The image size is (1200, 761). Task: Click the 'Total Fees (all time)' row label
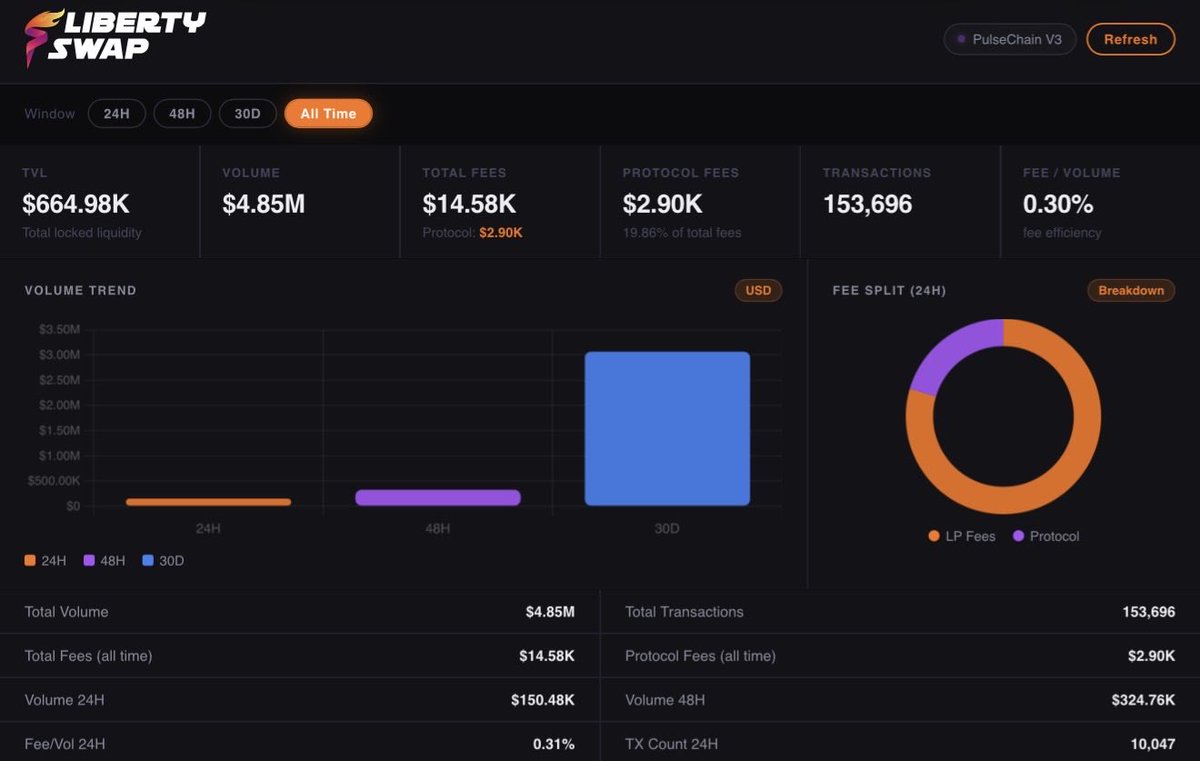point(88,656)
